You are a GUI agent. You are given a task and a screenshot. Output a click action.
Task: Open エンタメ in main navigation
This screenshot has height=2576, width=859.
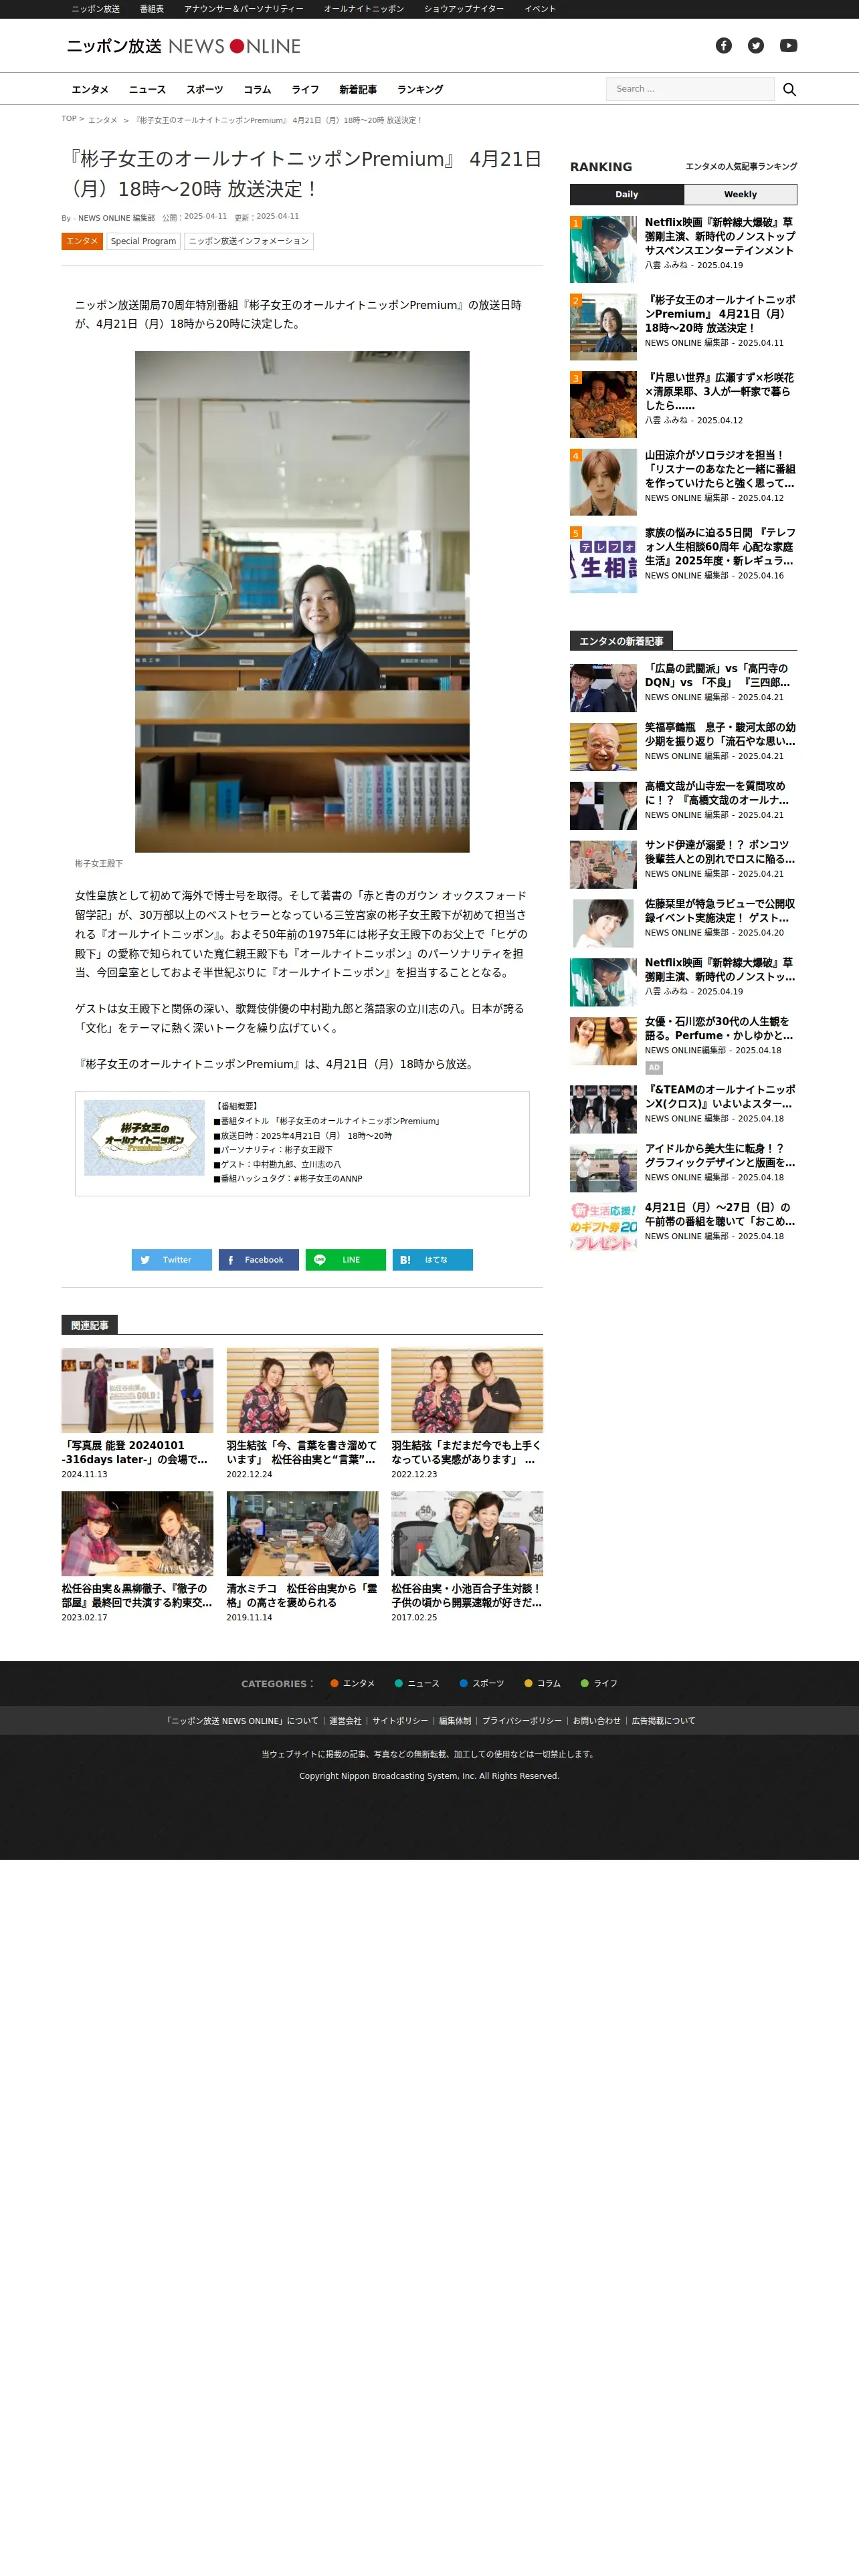(x=90, y=89)
